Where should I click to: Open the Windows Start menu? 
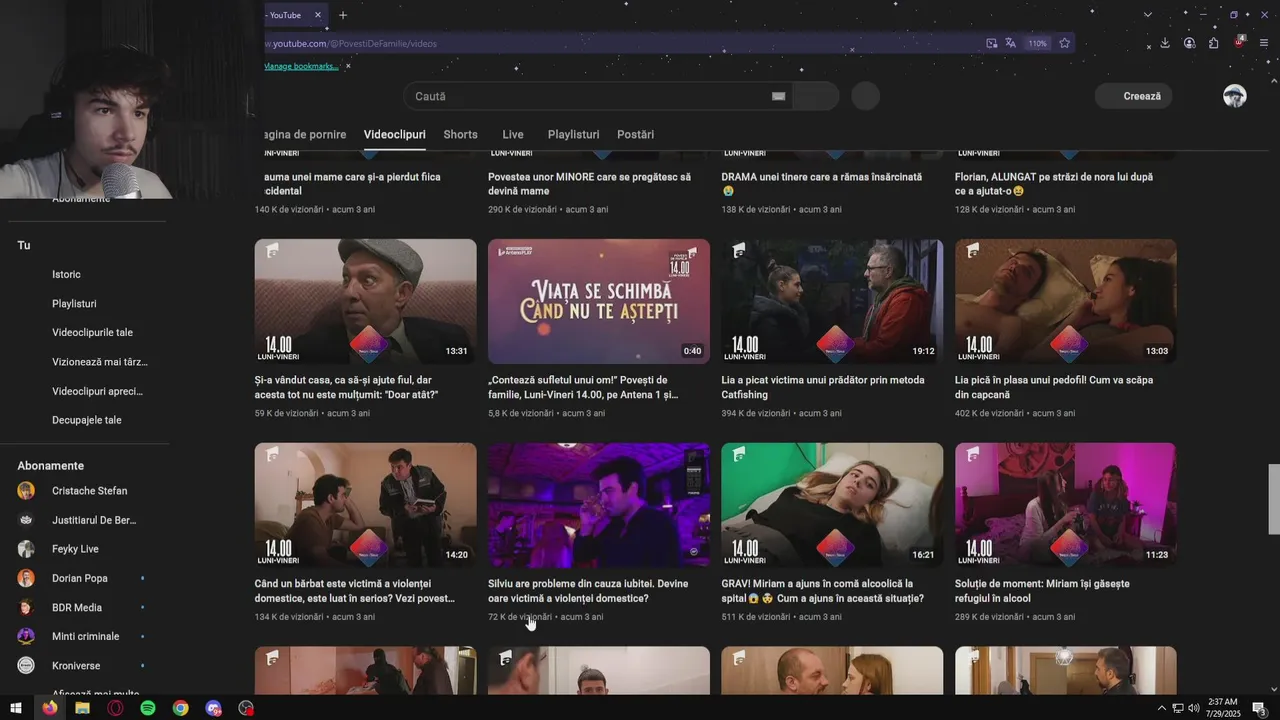[x=17, y=708]
